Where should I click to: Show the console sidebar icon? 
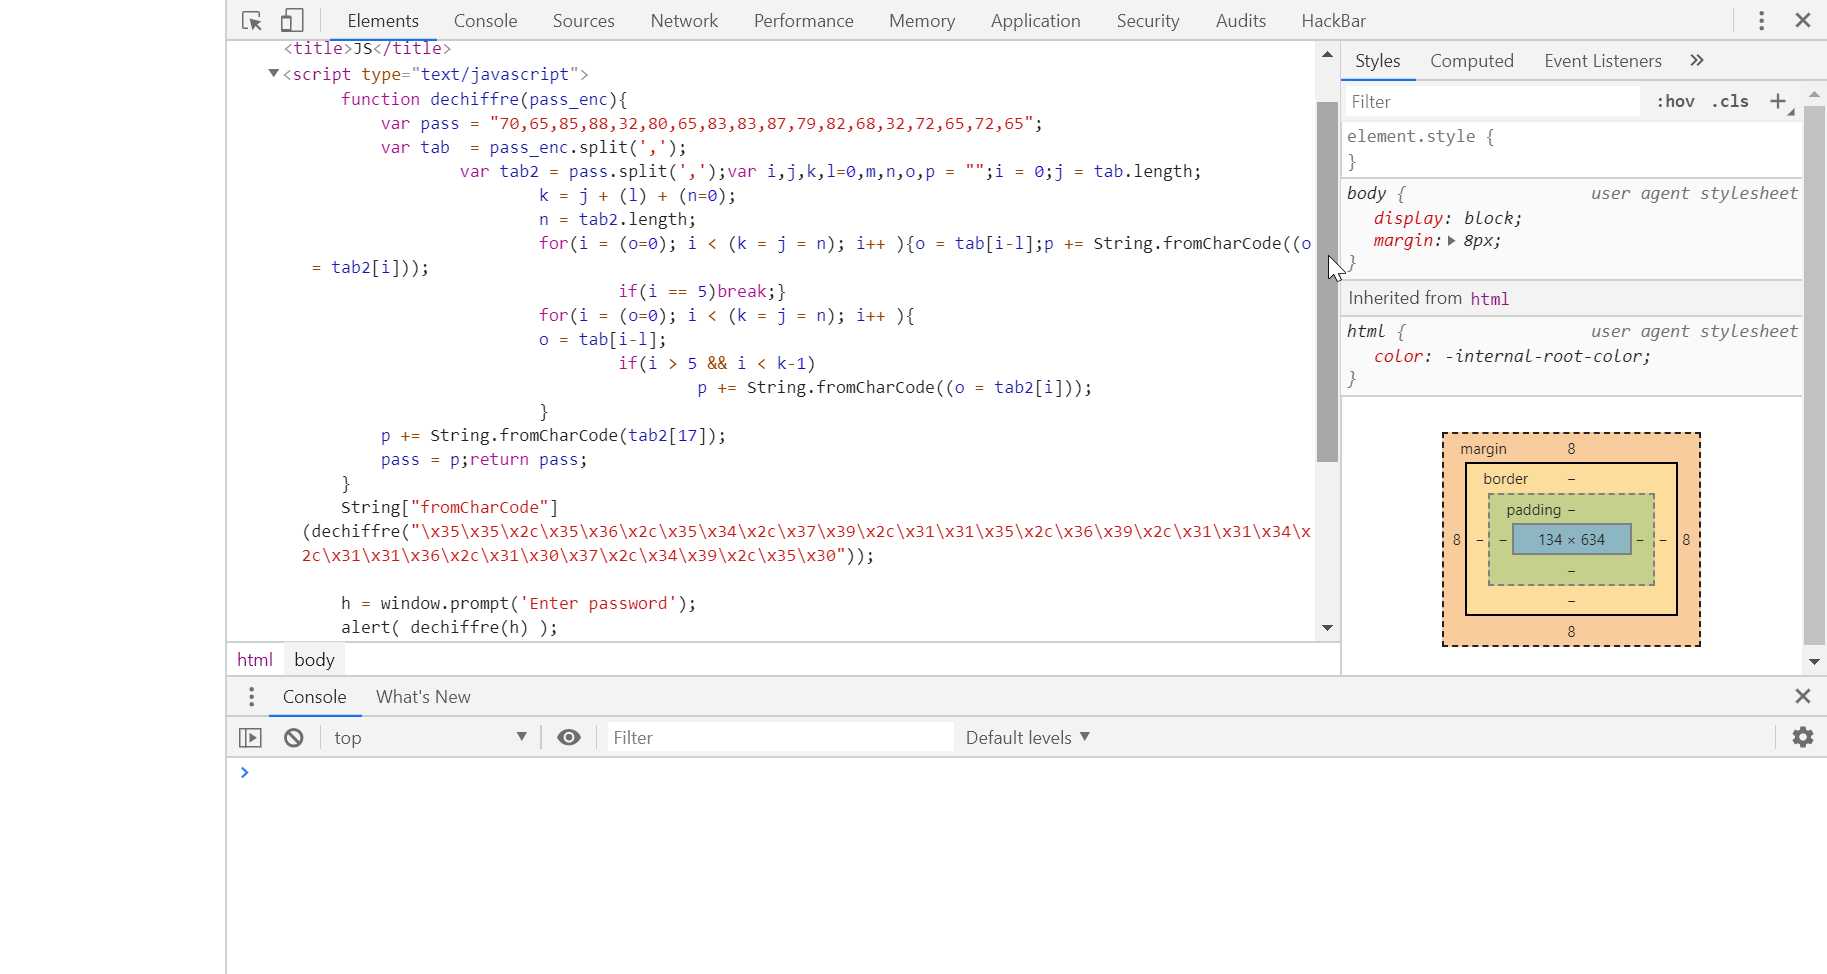tap(250, 738)
